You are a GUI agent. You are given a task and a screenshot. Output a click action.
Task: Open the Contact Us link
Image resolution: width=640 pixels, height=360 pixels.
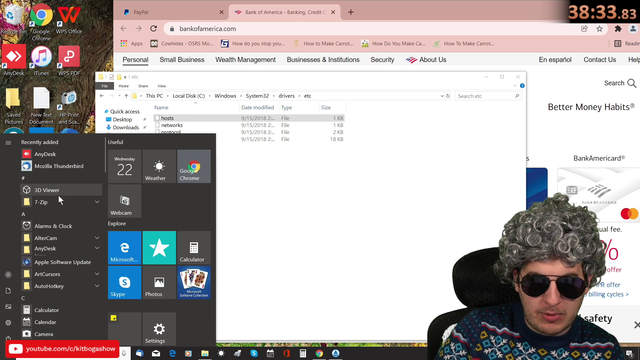pyautogui.click(x=600, y=60)
